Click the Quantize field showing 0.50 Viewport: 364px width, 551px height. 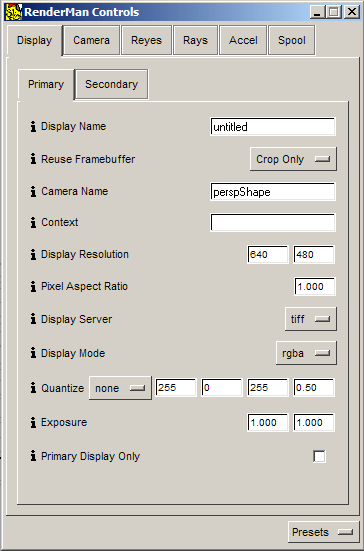point(314,388)
